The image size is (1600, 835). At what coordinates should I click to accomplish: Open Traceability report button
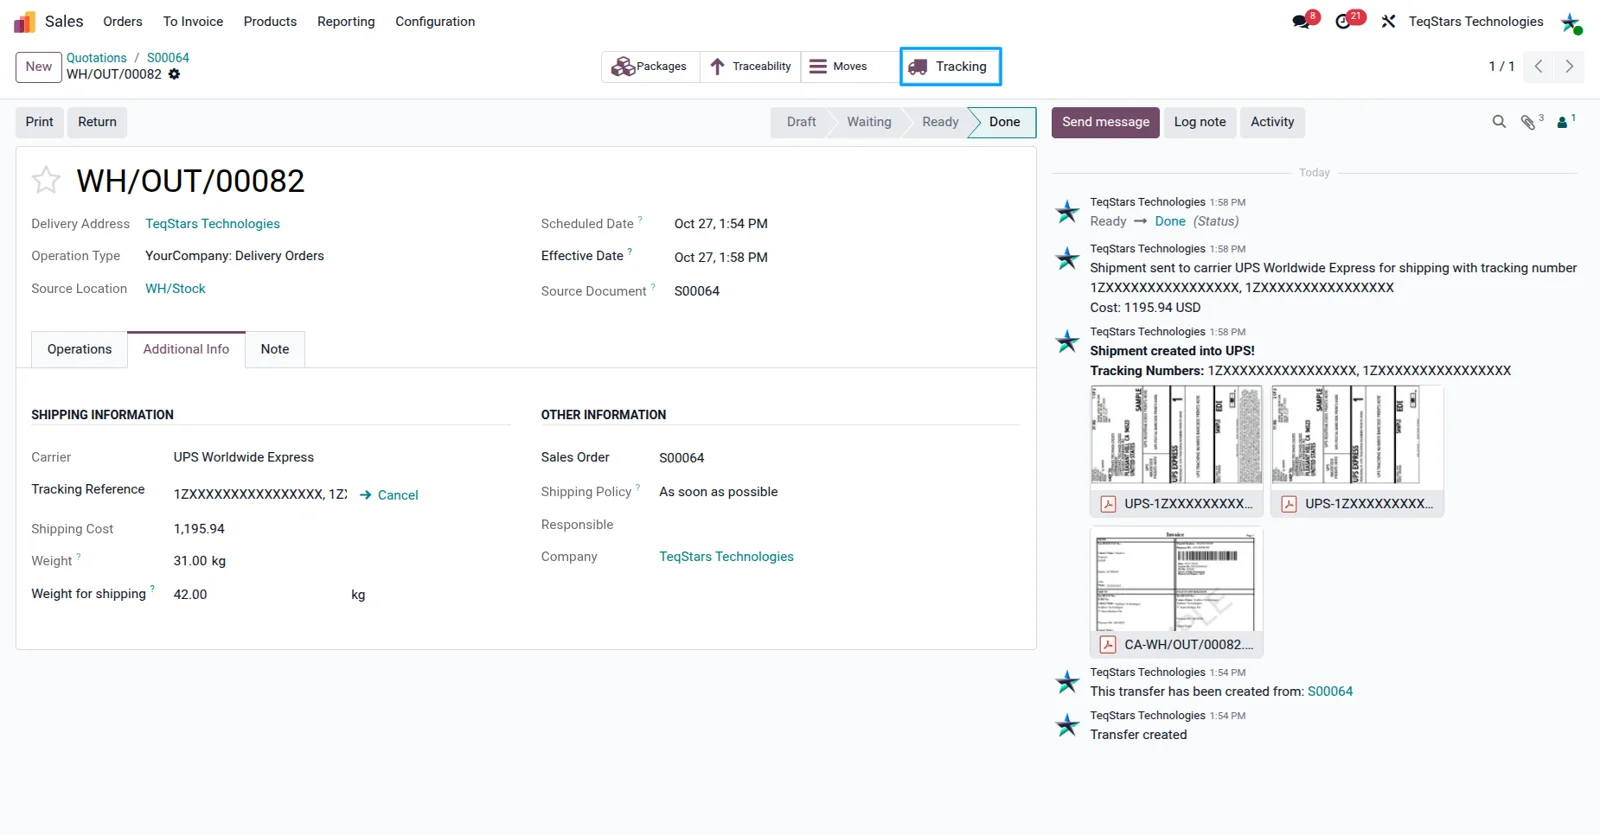click(750, 66)
